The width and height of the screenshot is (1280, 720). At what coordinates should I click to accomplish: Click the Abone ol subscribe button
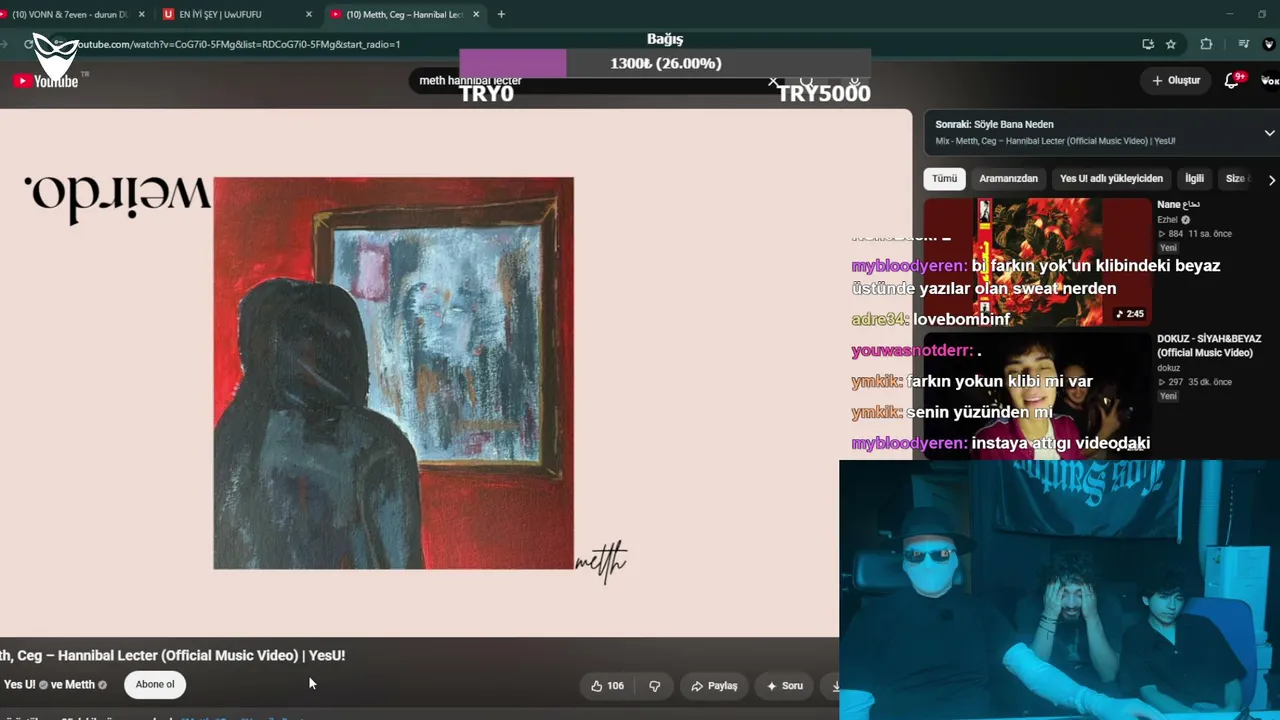(155, 685)
